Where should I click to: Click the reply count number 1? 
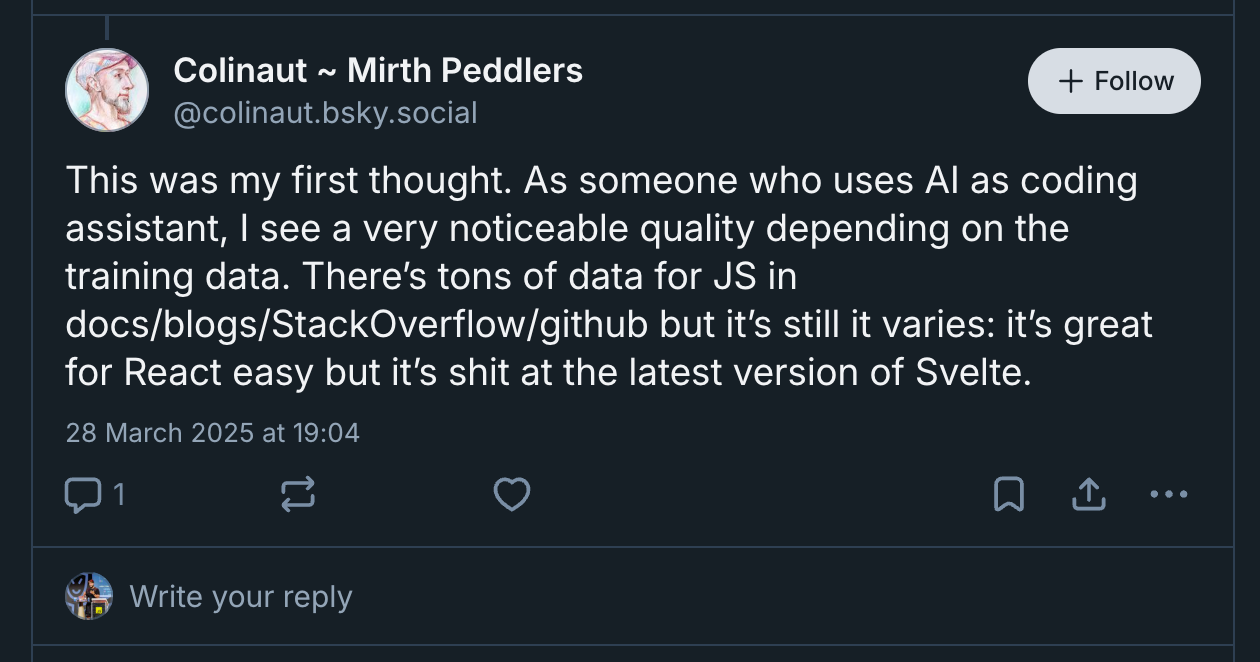119,494
